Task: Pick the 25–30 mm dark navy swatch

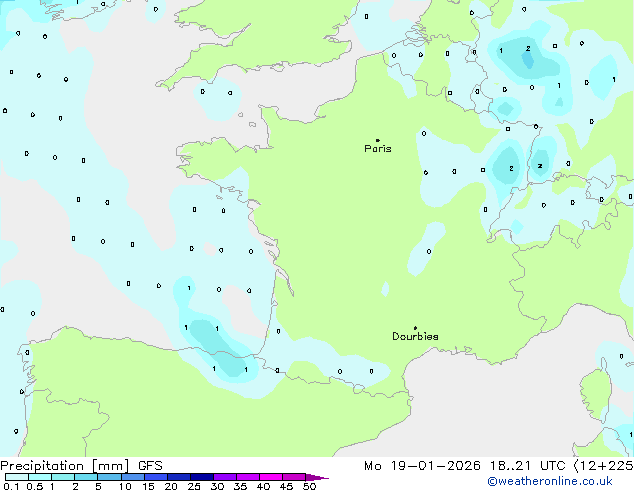Action: (202, 477)
